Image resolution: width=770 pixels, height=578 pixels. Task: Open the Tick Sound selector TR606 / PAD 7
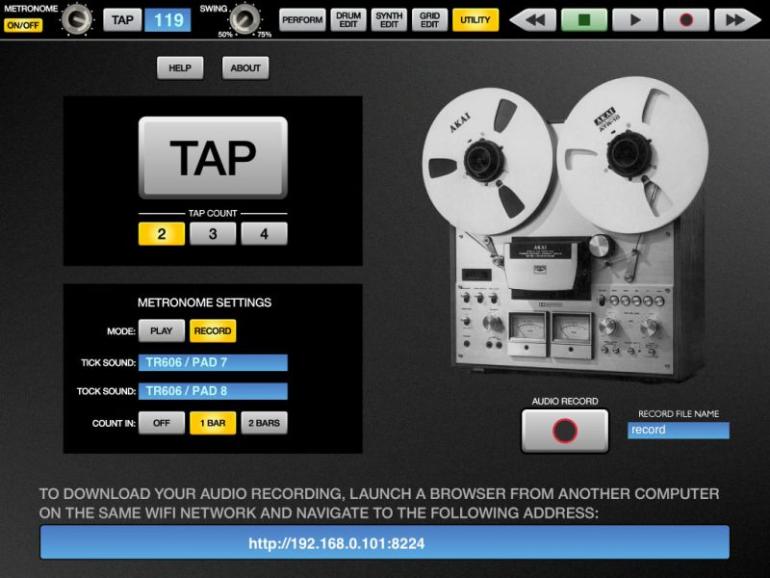pyautogui.click(x=213, y=362)
